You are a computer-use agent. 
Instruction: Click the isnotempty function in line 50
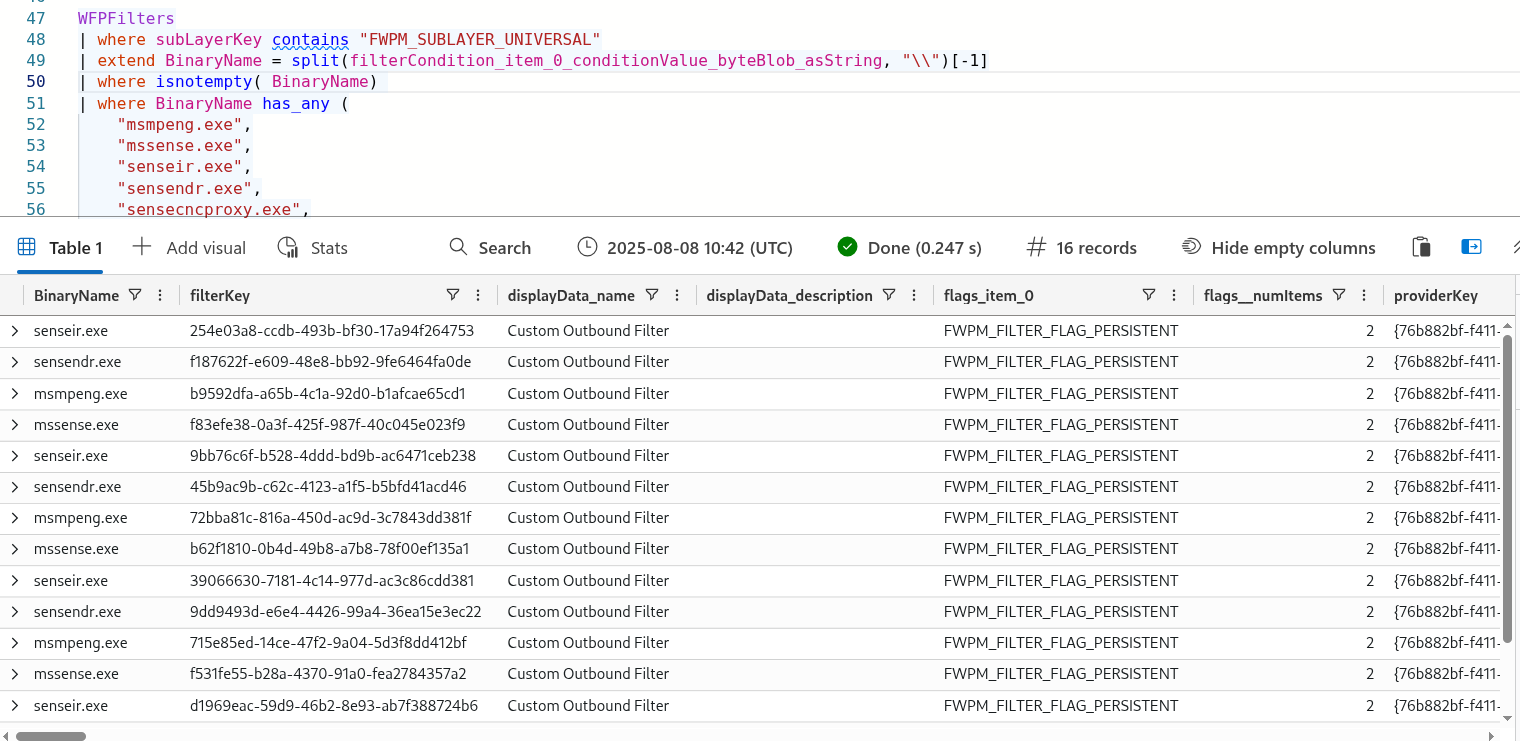(204, 81)
